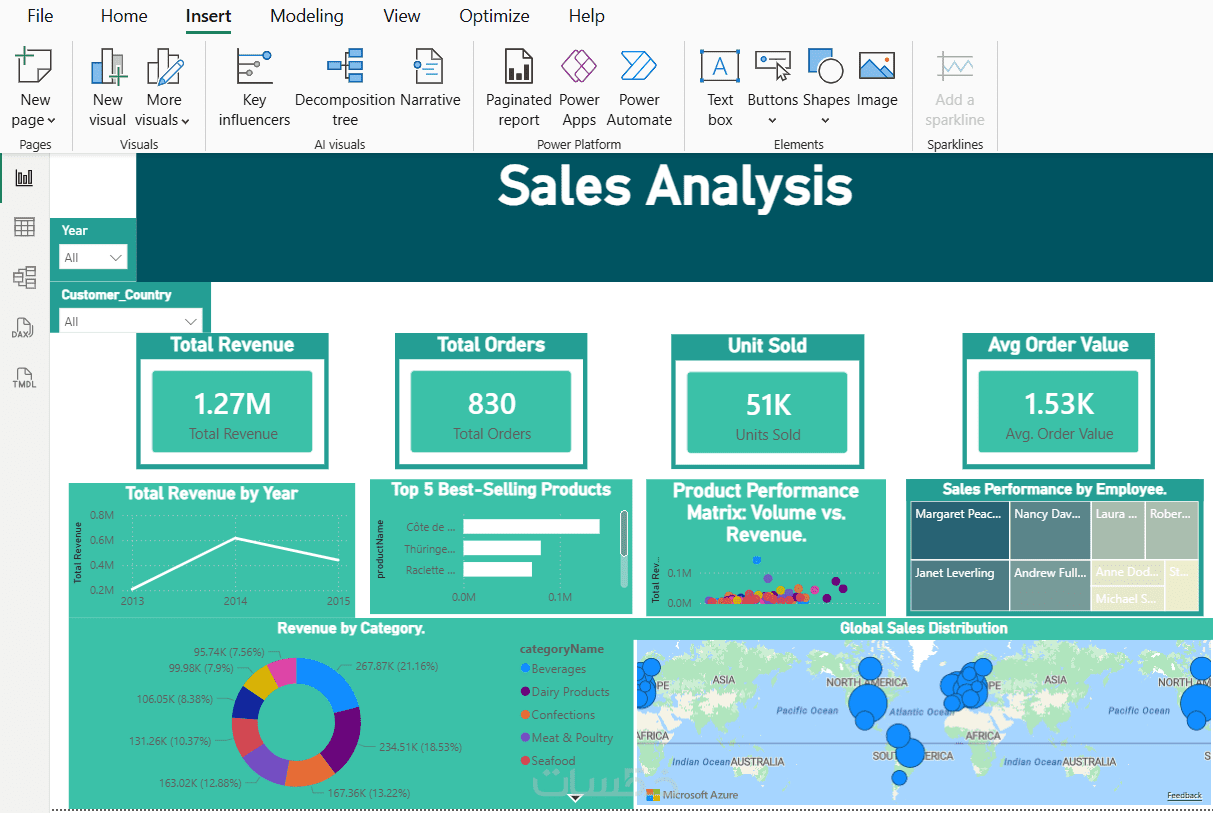Click the Thüringe... bar in chart

coord(502,548)
